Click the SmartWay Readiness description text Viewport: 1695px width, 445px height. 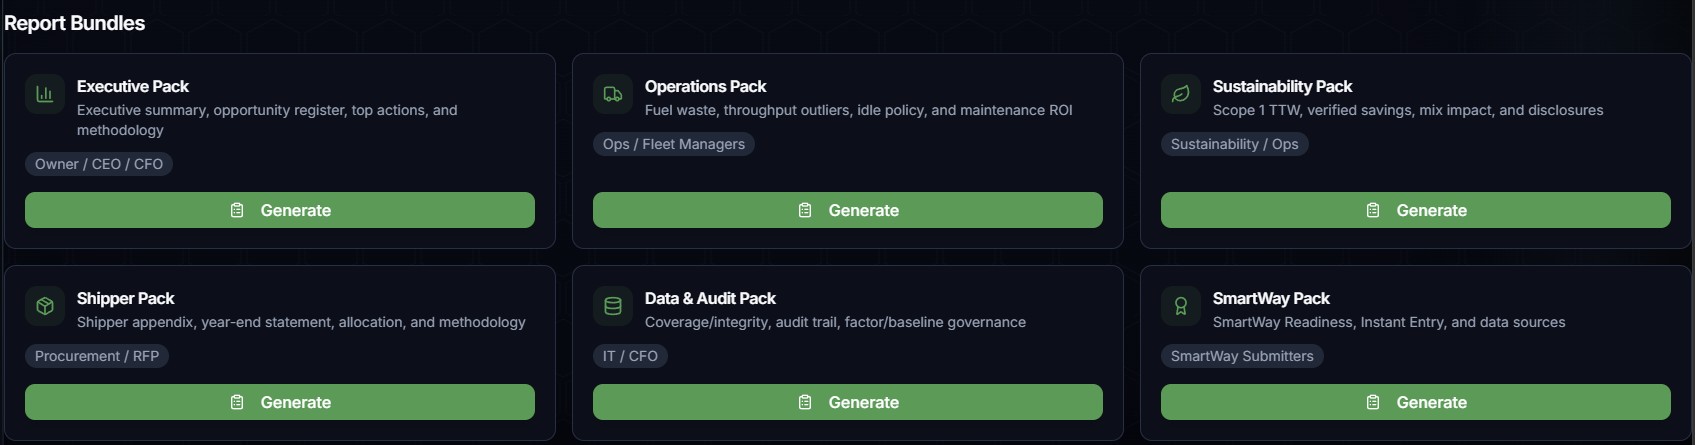1389,322
